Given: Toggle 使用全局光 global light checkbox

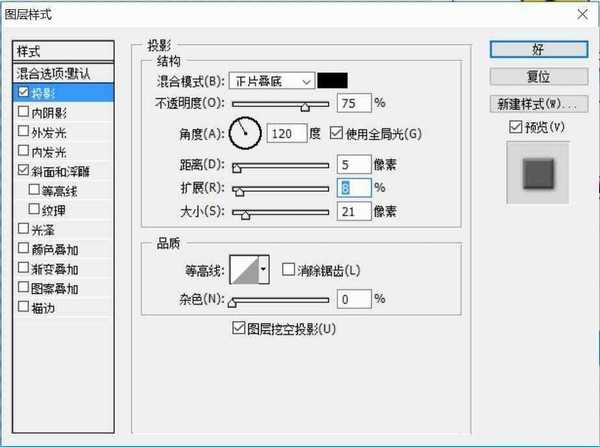Looking at the screenshot, I should [x=335, y=133].
